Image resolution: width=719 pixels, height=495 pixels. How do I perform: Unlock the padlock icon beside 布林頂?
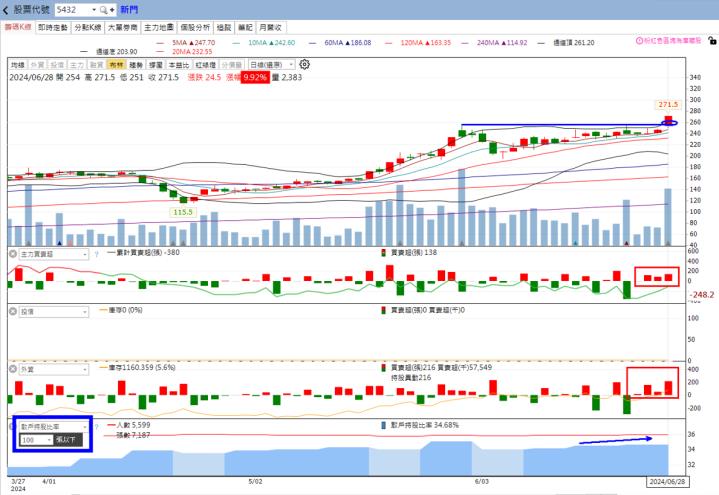click(712, 40)
